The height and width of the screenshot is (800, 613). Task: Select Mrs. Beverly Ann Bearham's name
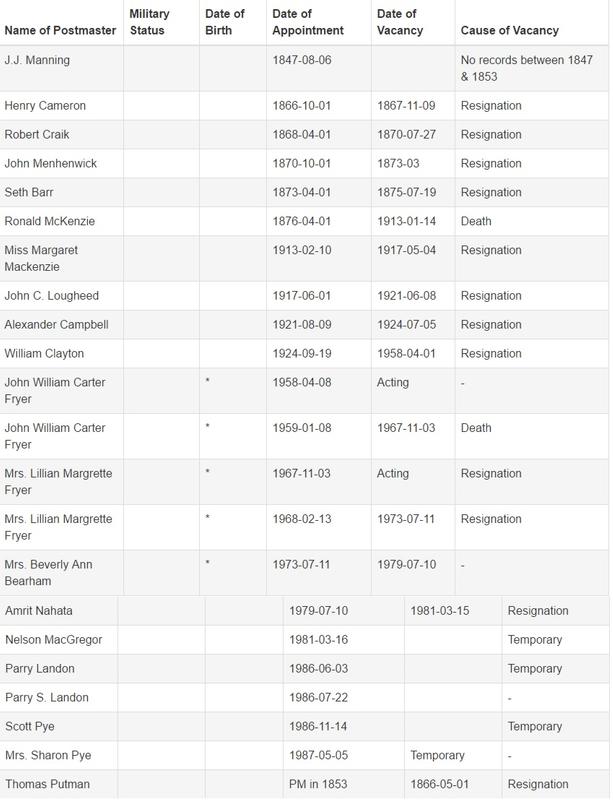pyautogui.click(x=48, y=573)
